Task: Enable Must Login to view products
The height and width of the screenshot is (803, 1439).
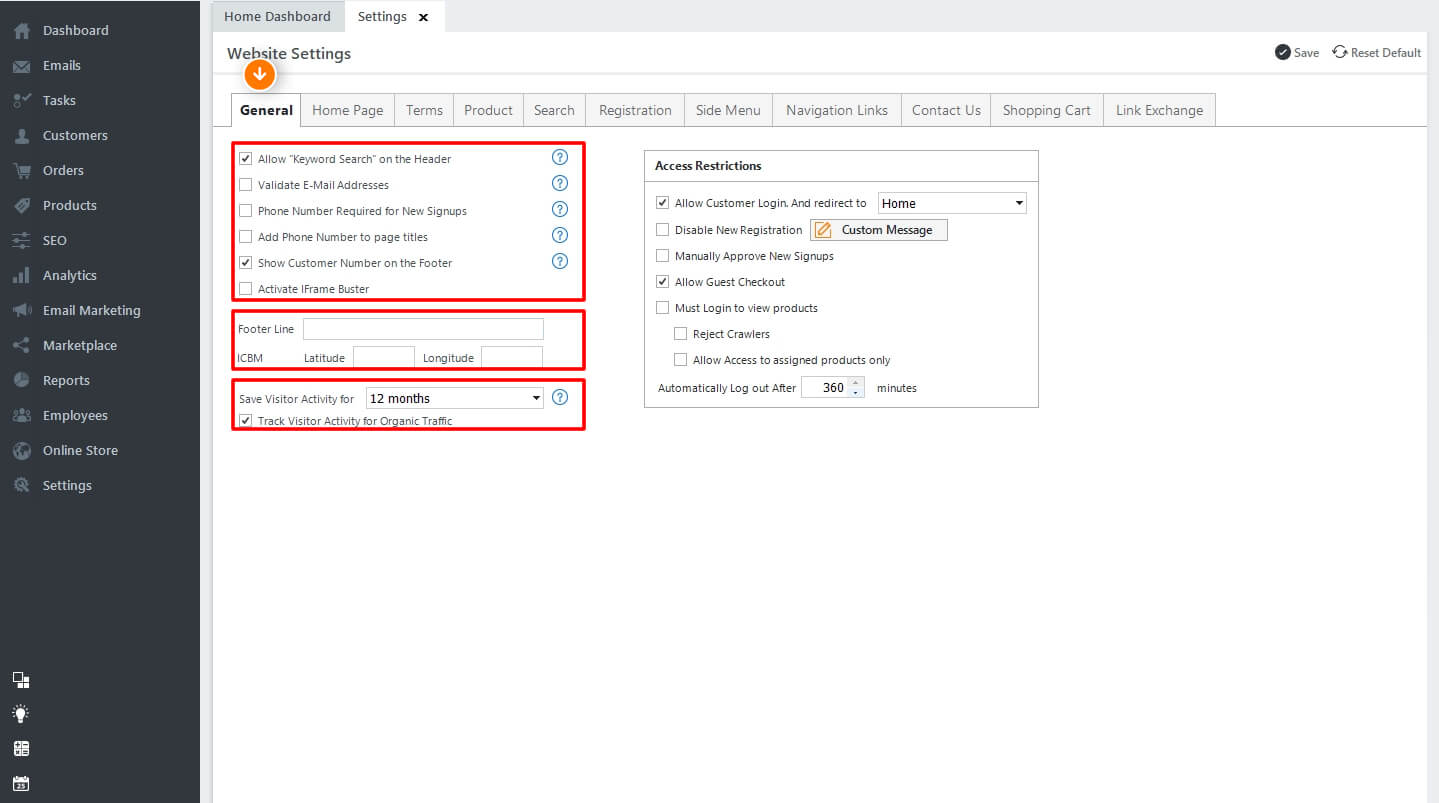Action: tap(662, 308)
